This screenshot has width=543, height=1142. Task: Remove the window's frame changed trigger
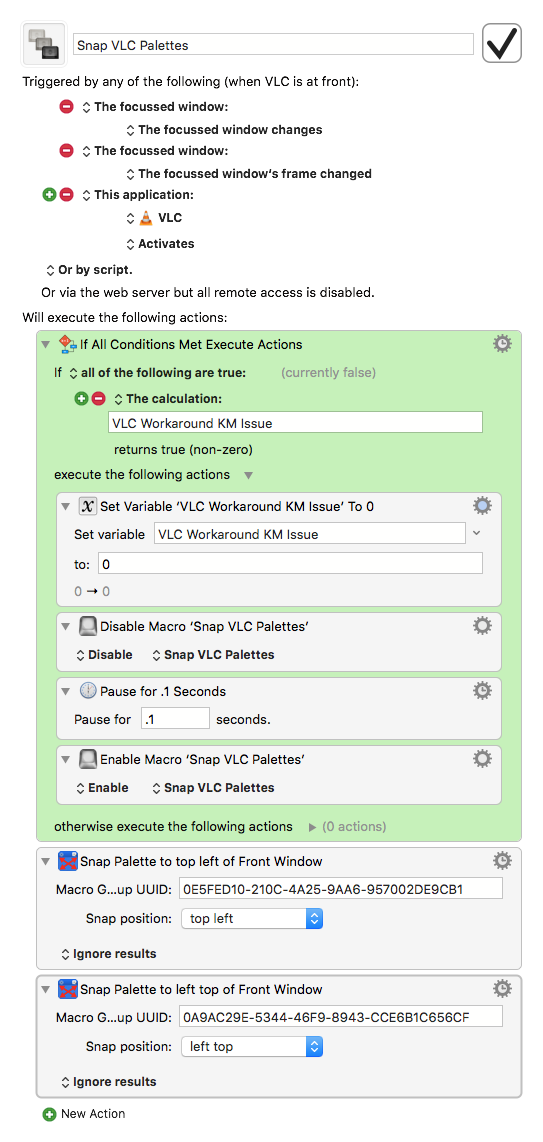[66, 151]
